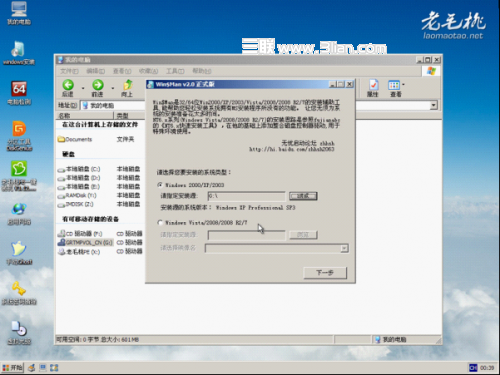
Task: Click the disabled Vista install source field
Action: (246, 235)
